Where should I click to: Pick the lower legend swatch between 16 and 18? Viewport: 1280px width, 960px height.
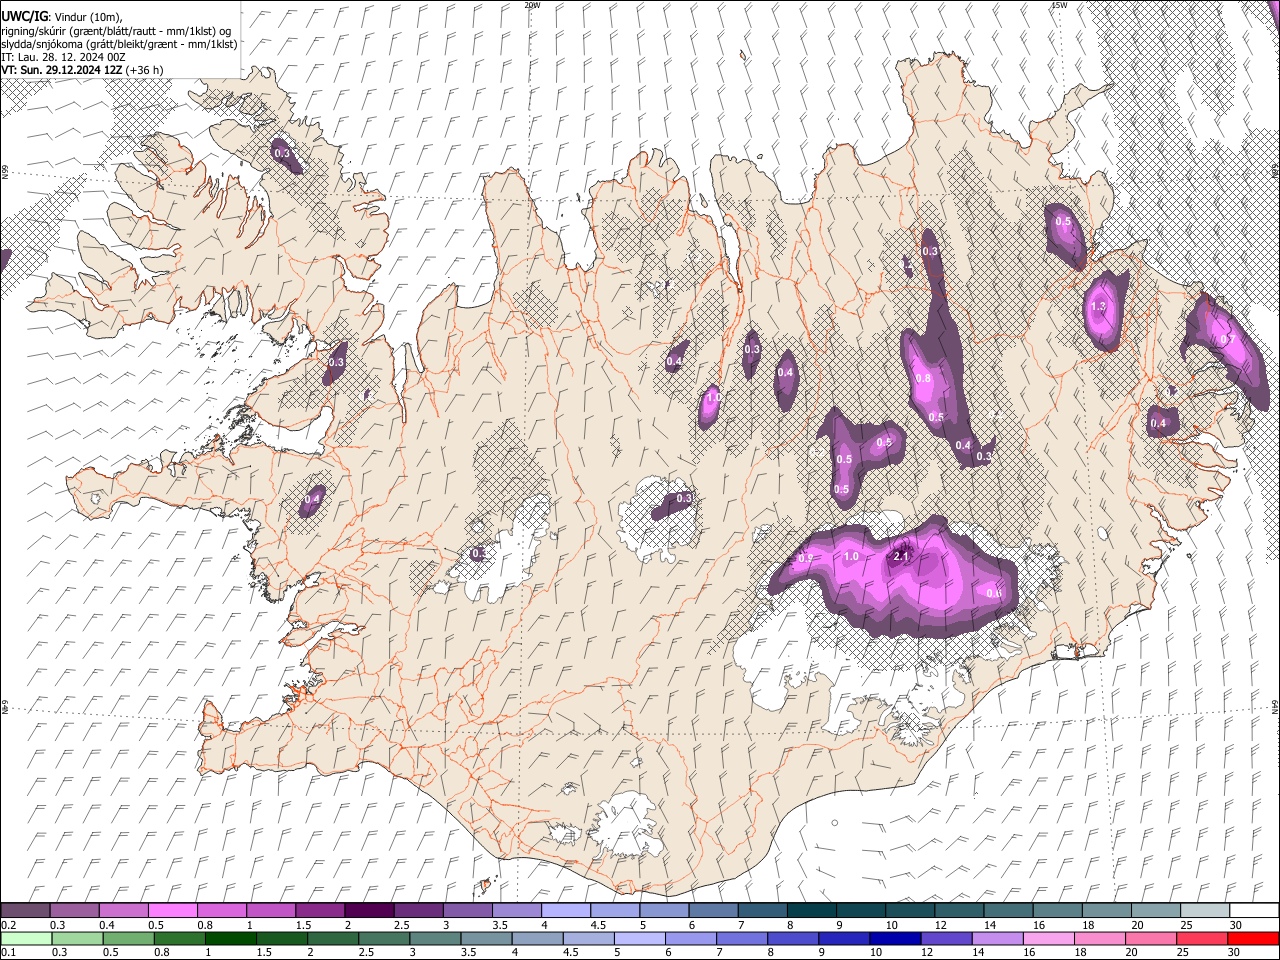click(x=1048, y=938)
